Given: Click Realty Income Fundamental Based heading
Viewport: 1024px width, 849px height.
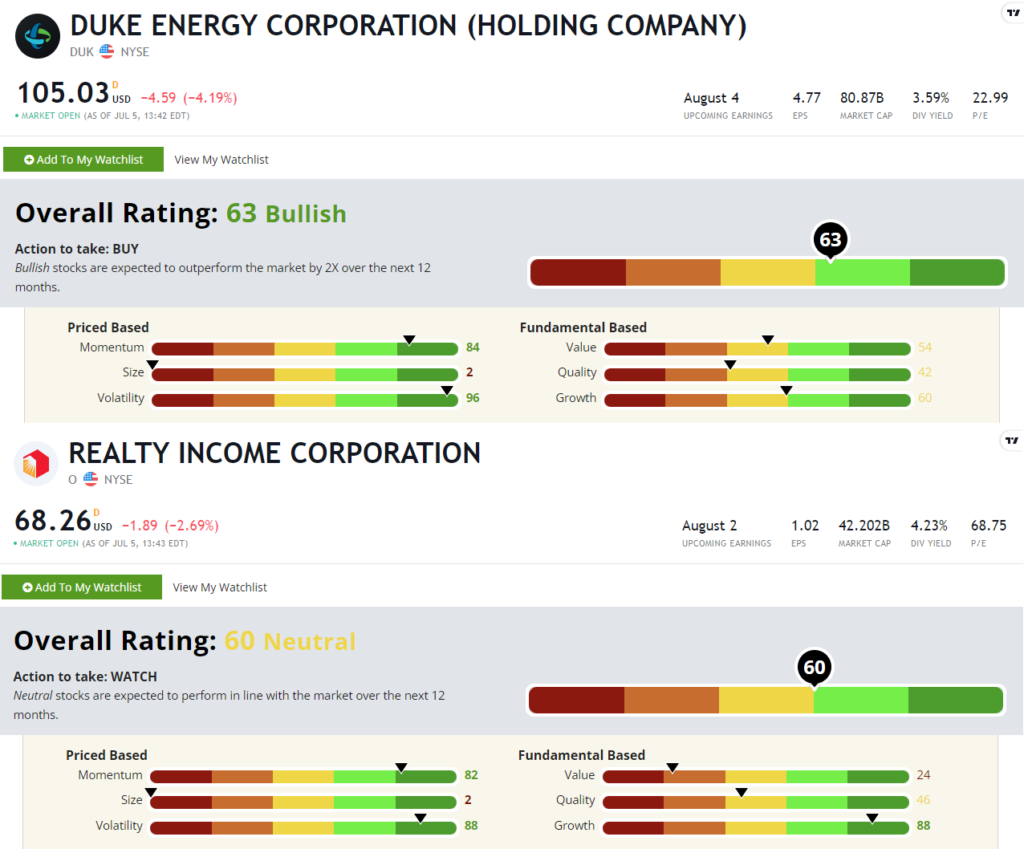Looking at the screenshot, I should tap(582, 755).
